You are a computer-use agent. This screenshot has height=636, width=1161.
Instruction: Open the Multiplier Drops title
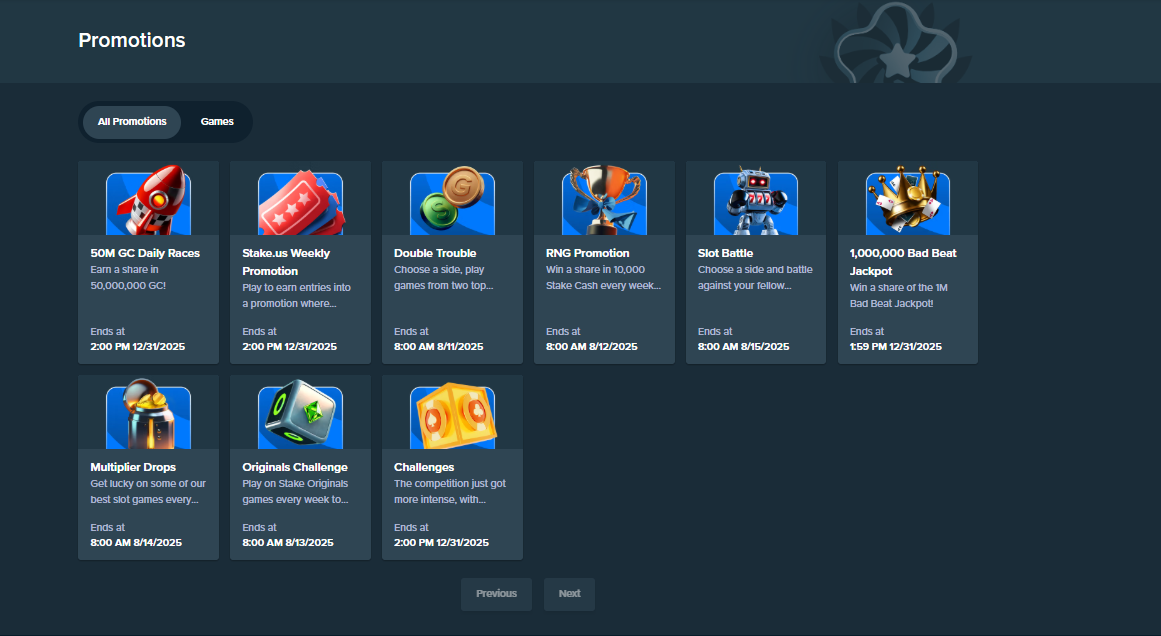pyautogui.click(x=133, y=467)
